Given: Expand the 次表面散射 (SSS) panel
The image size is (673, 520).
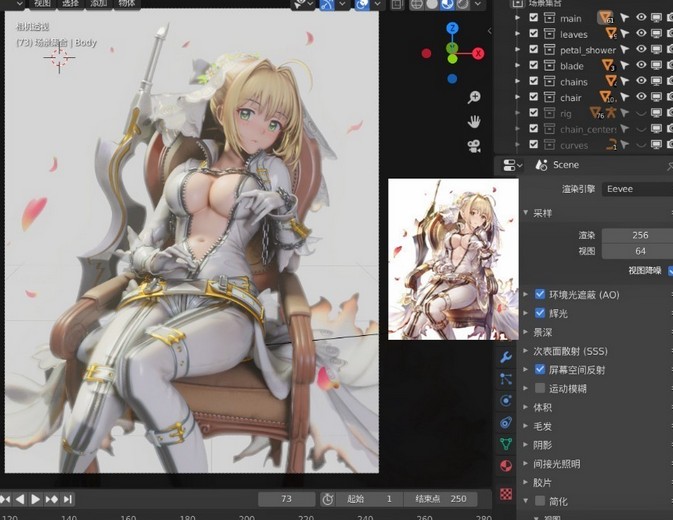Looking at the screenshot, I should tap(526, 351).
